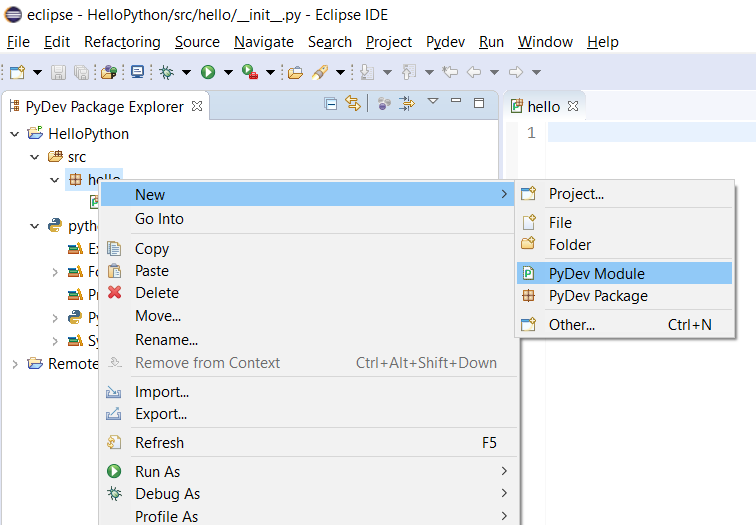Image resolution: width=756 pixels, height=525 pixels.
Task: Open the Run As submenu
Action: click(309, 471)
